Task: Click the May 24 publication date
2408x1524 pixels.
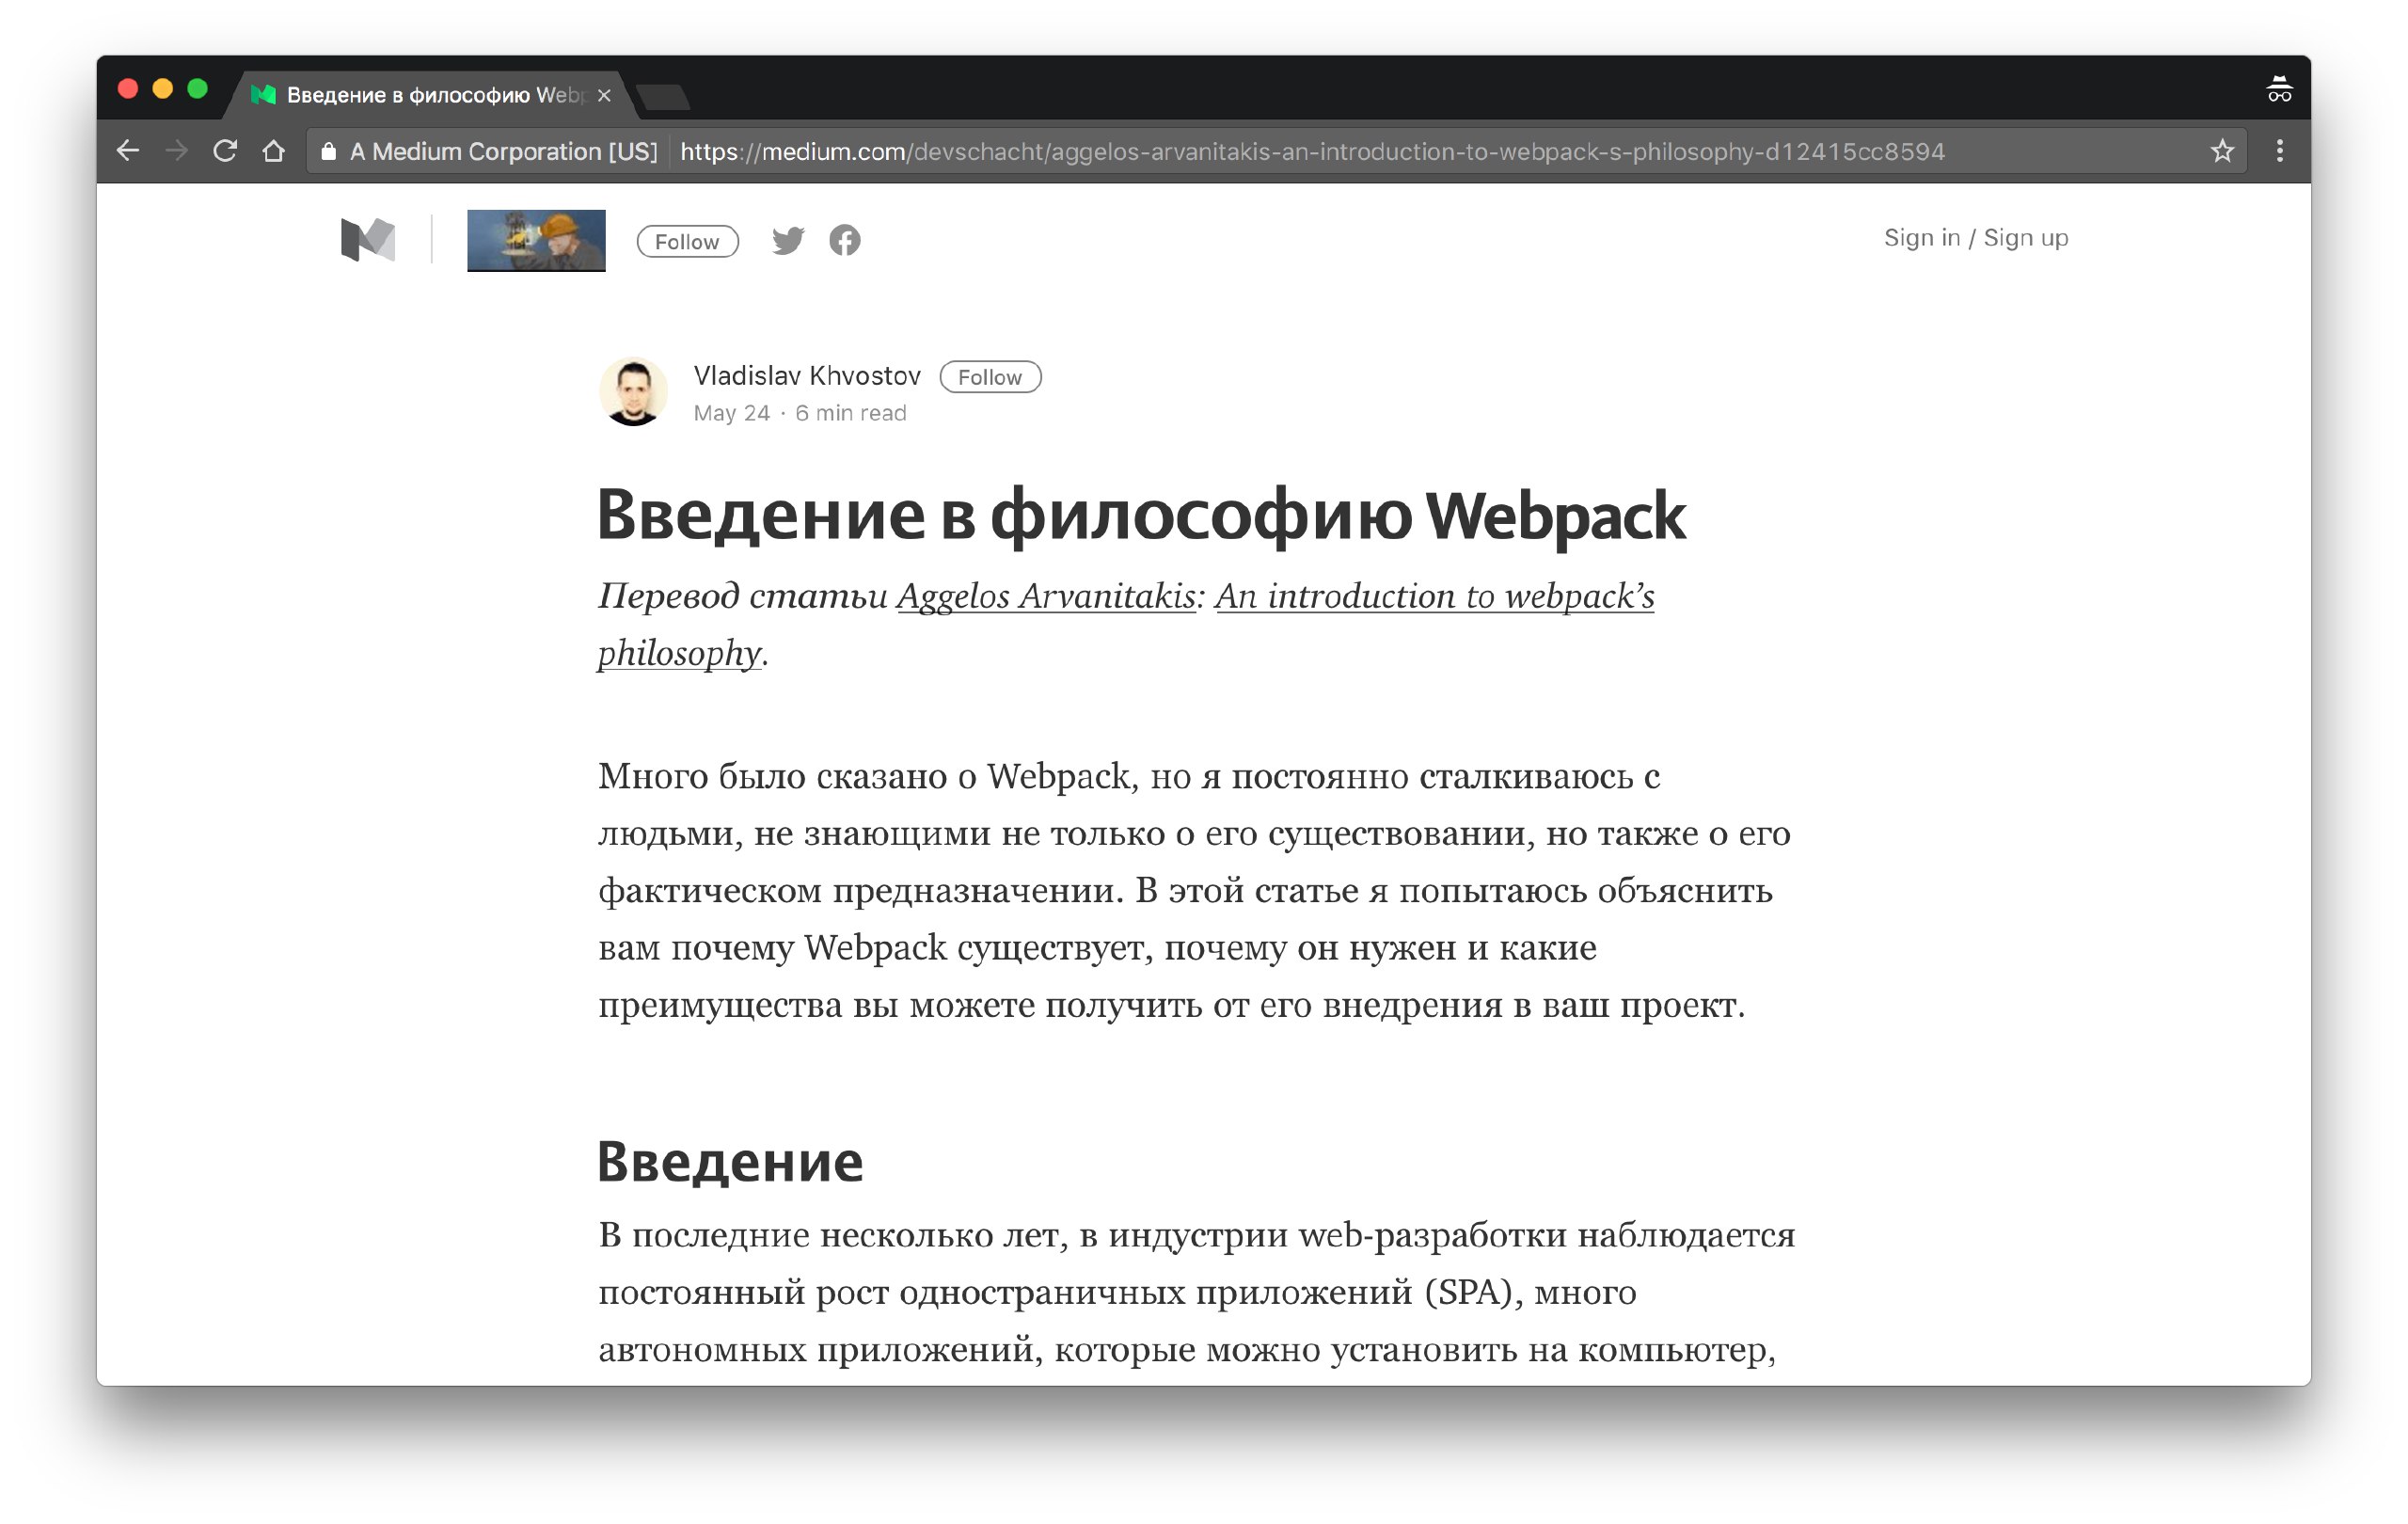Action: [x=732, y=413]
